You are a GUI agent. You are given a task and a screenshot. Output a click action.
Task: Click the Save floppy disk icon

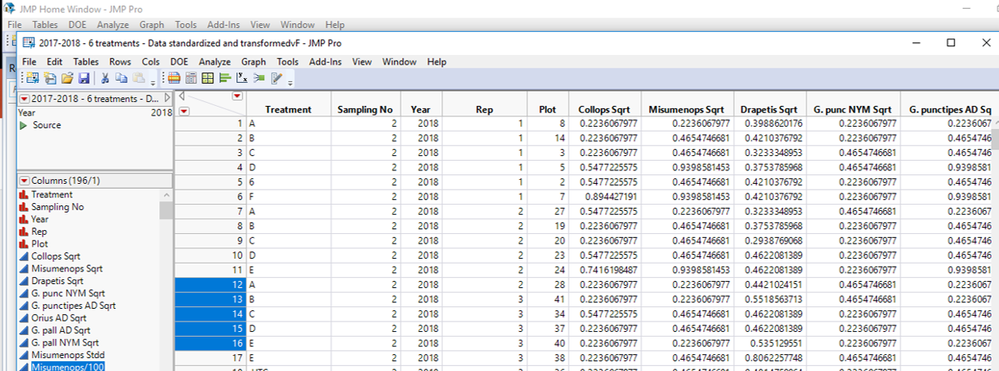(x=83, y=78)
